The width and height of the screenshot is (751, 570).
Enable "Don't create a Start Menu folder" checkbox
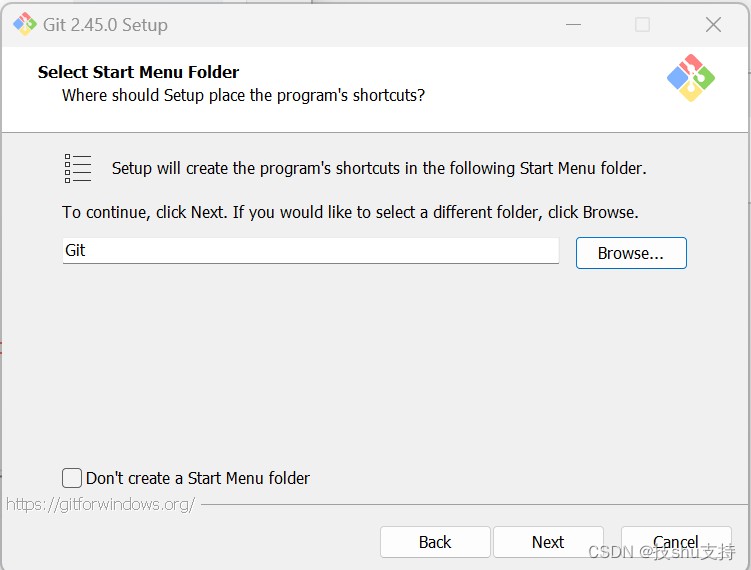pos(72,478)
